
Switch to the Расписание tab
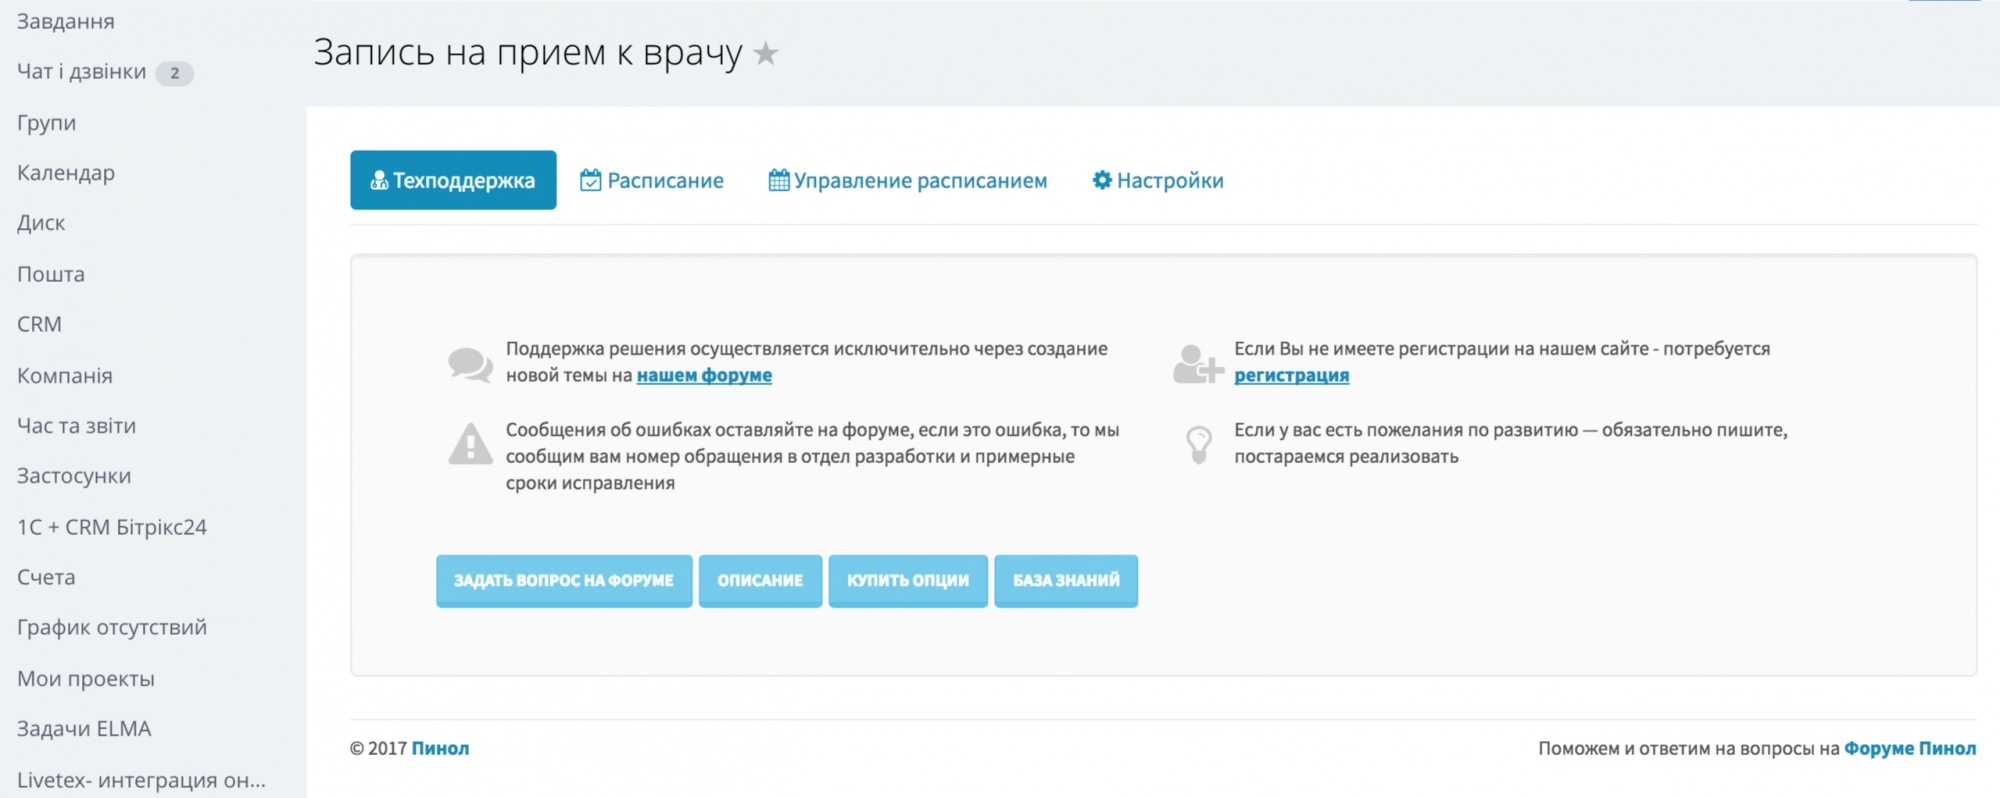point(652,181)
